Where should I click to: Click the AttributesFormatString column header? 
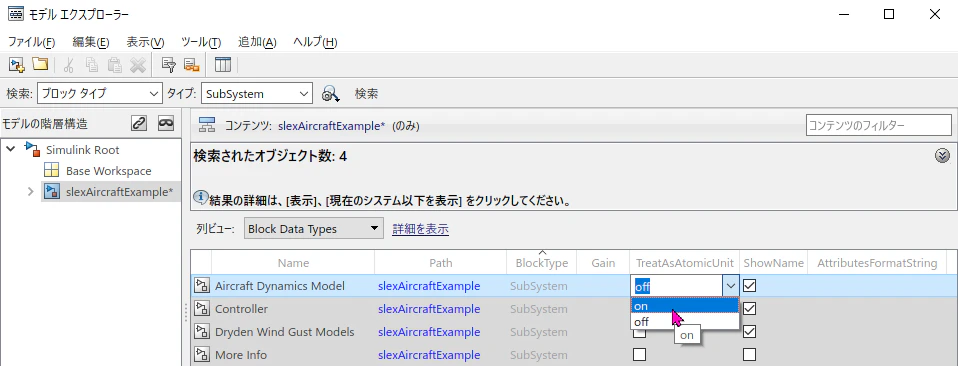click(x=877, y=263)
